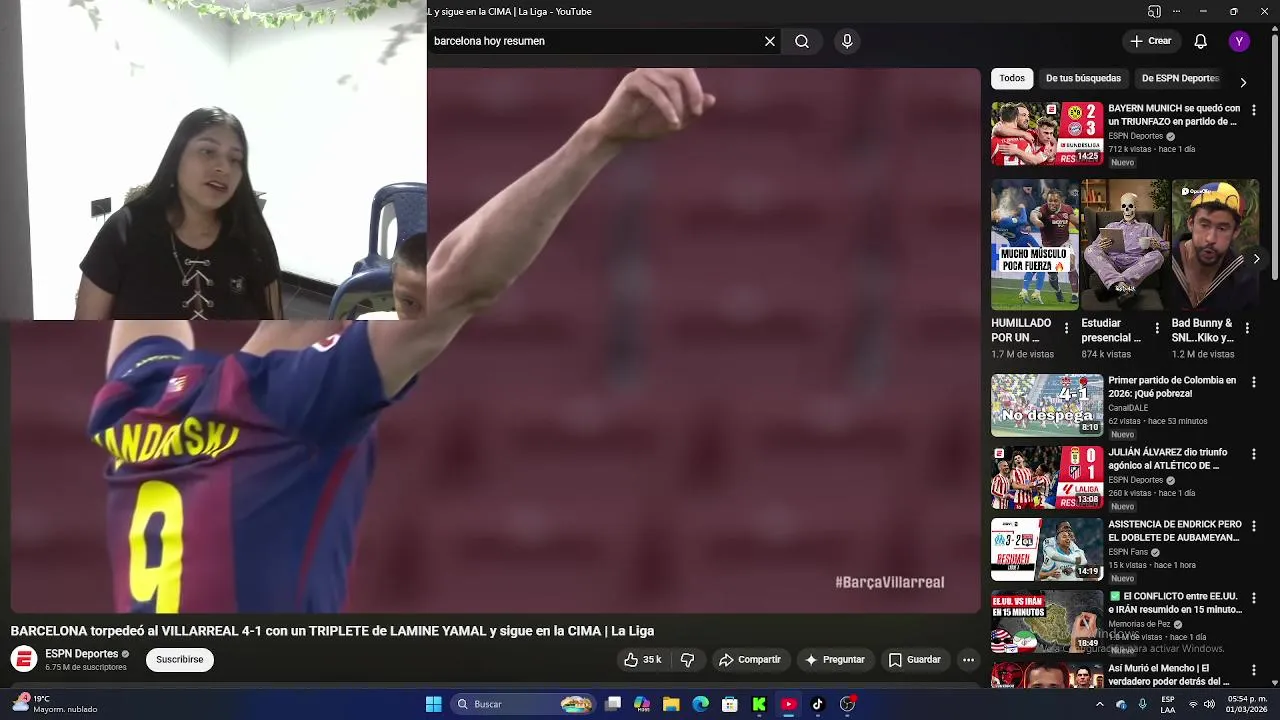Like the video showing 35 k

click(x=643, y=660)
